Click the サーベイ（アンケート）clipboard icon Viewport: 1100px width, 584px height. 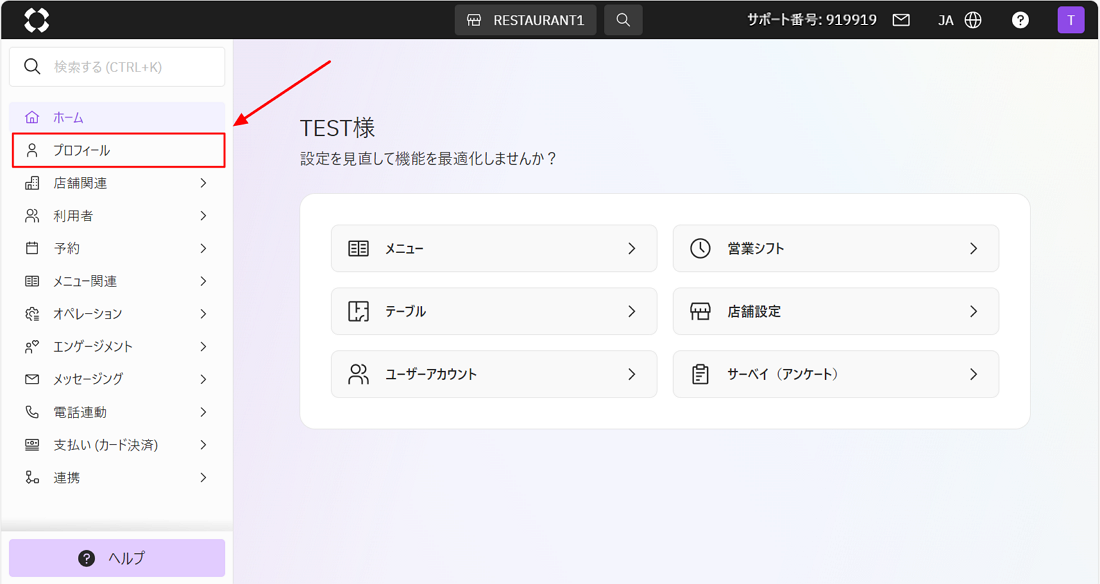(x=700, y=374)
